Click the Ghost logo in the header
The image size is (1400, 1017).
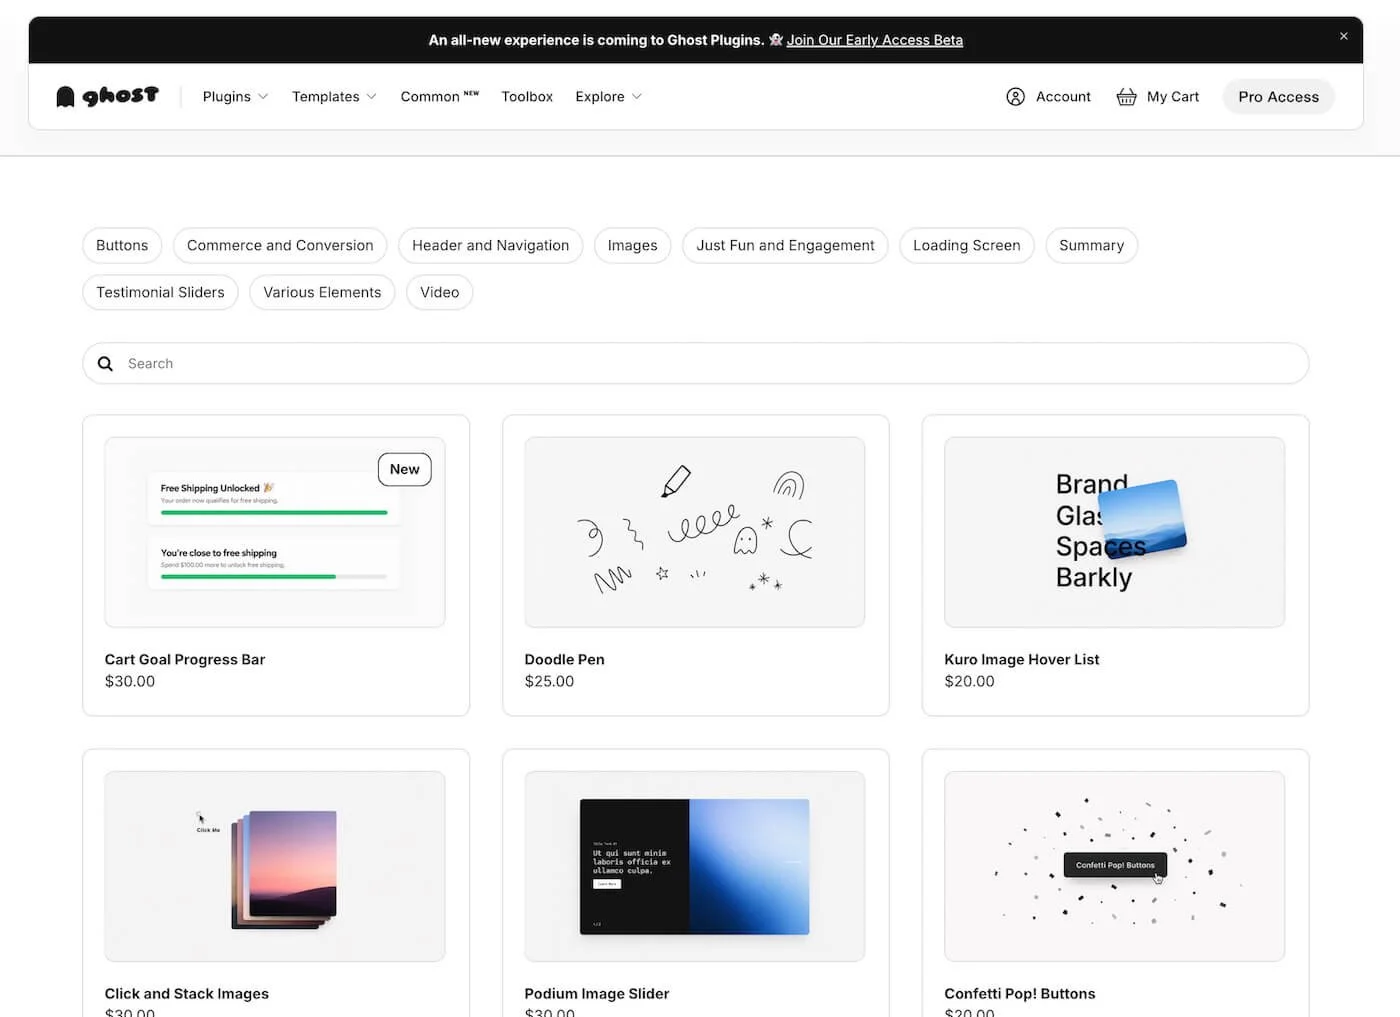pos(107,96)
